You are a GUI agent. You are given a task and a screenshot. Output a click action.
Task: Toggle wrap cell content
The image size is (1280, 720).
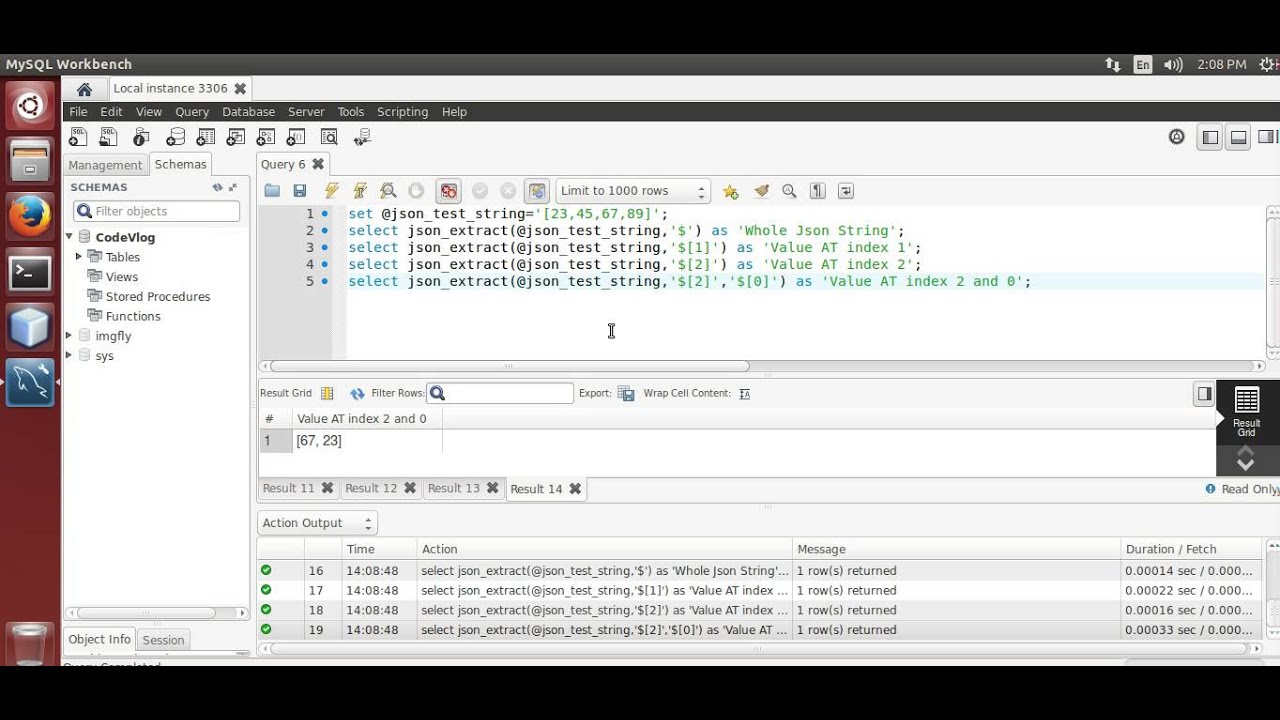click(x=744, y=394)
